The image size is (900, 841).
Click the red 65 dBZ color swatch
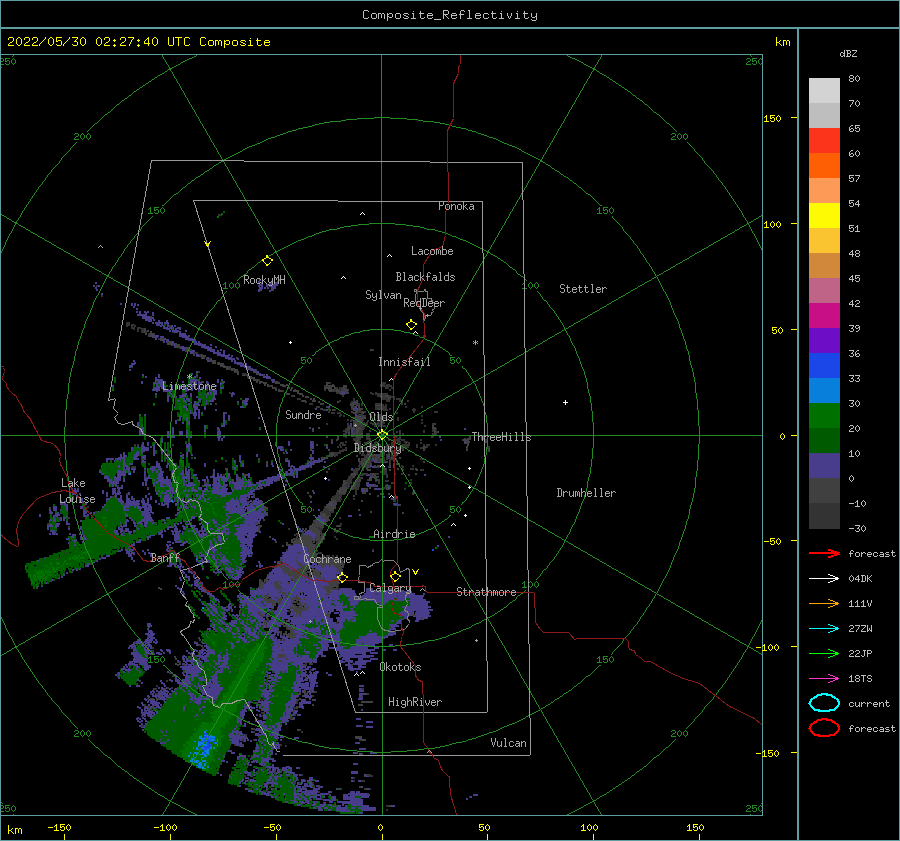click(824, 141)
